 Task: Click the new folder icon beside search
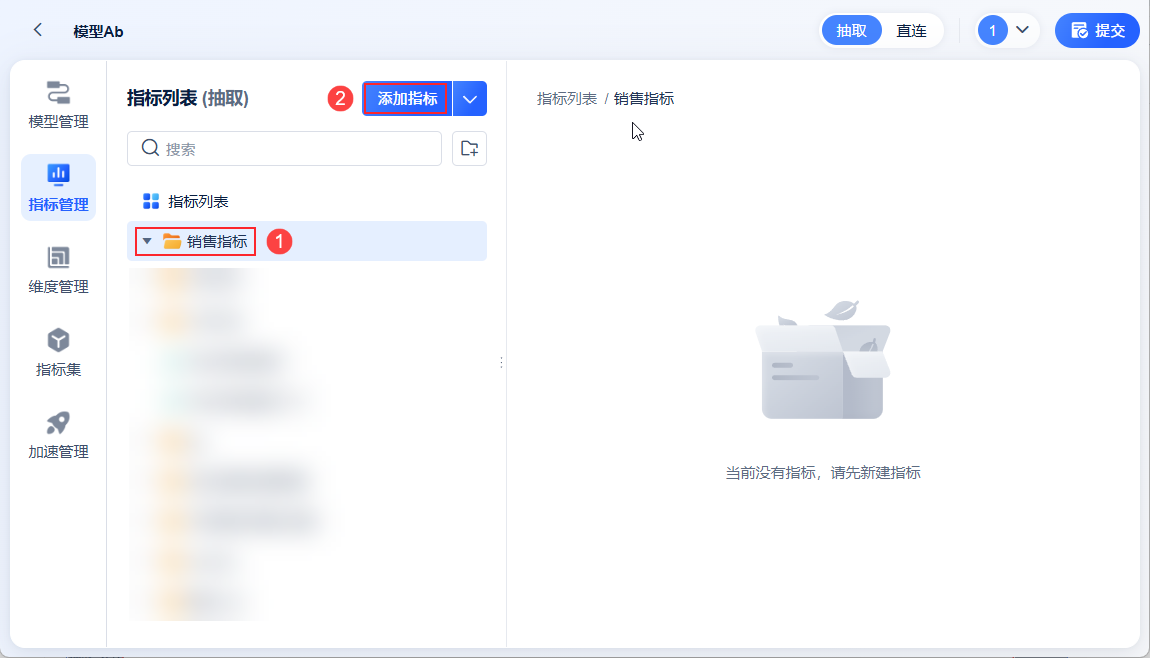click(x=469, y=148)
